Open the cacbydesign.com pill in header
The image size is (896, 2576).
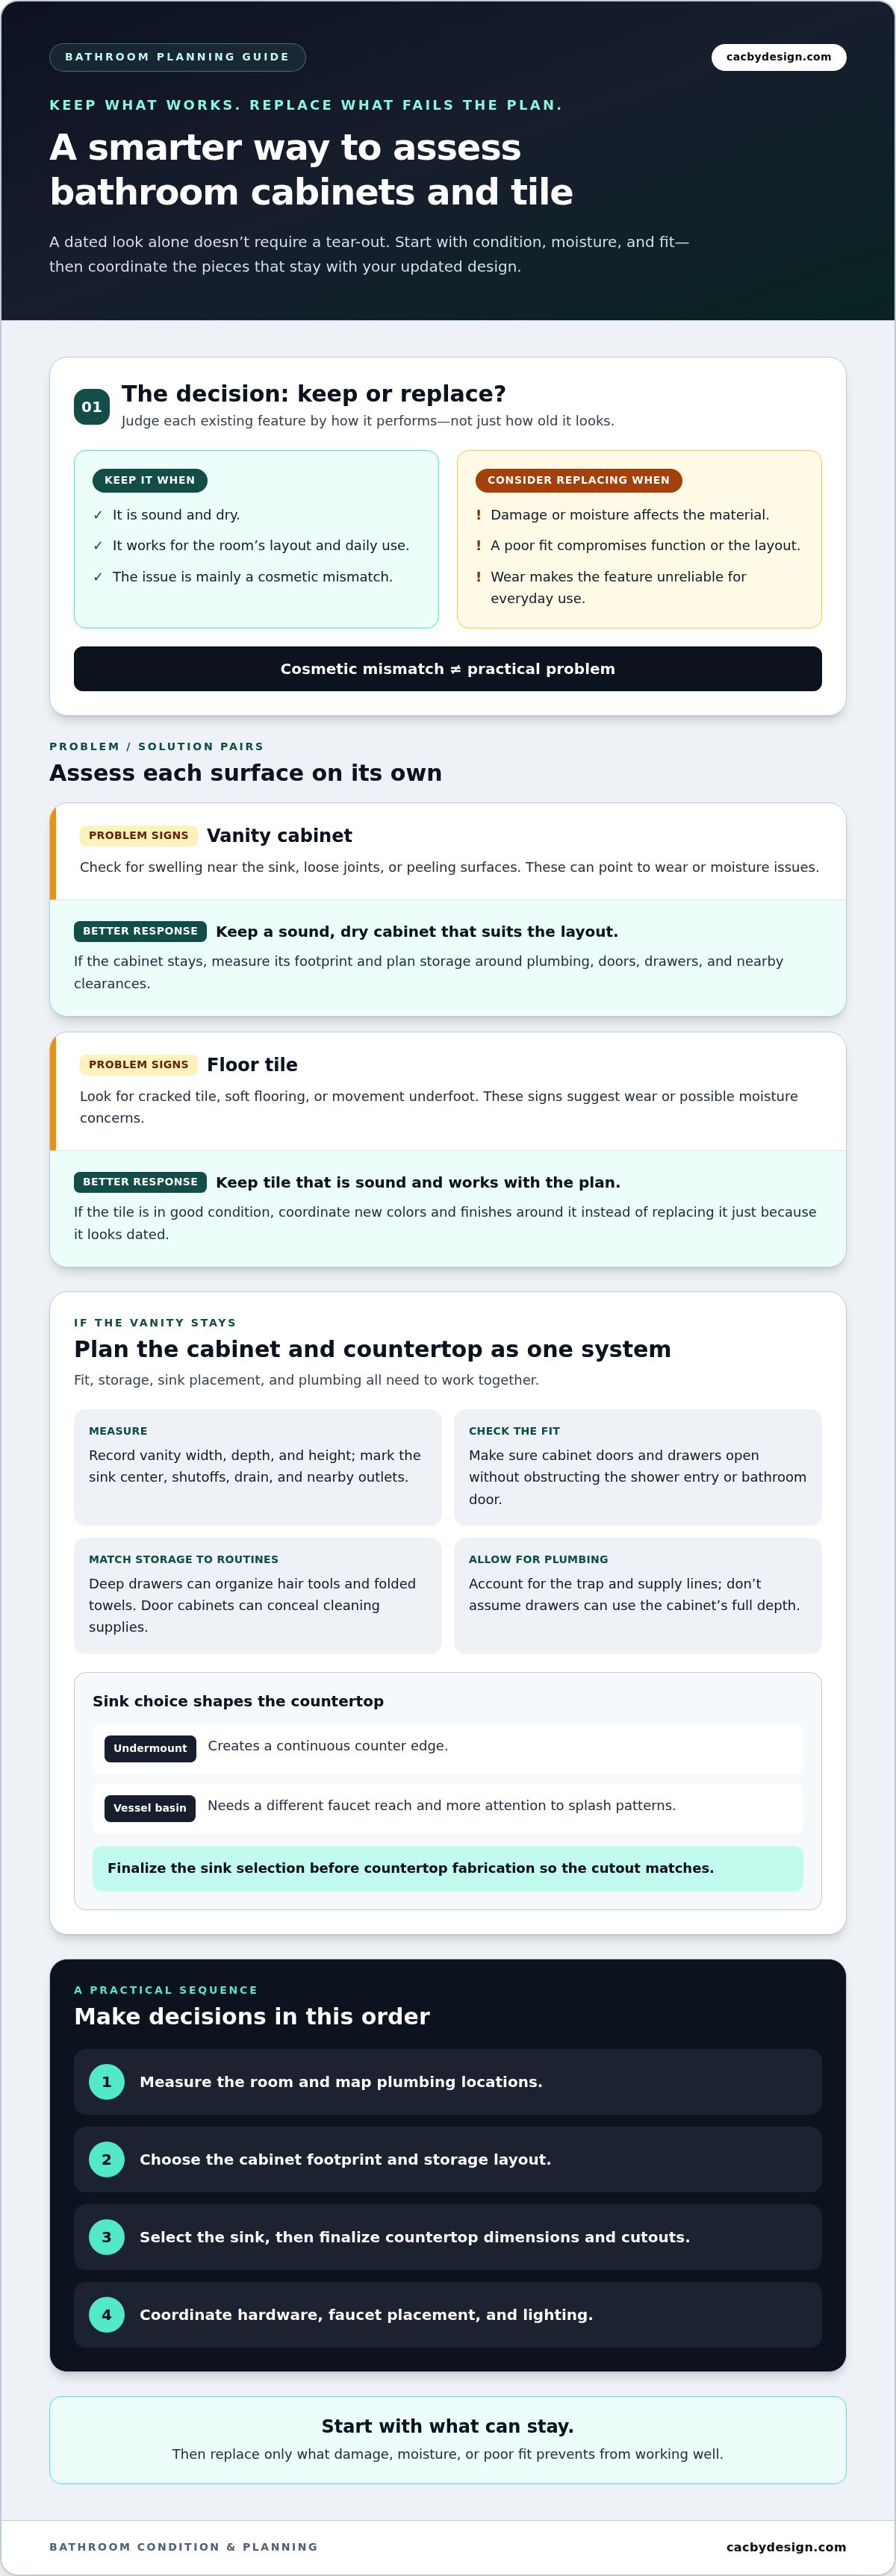(x=779, y=57)
